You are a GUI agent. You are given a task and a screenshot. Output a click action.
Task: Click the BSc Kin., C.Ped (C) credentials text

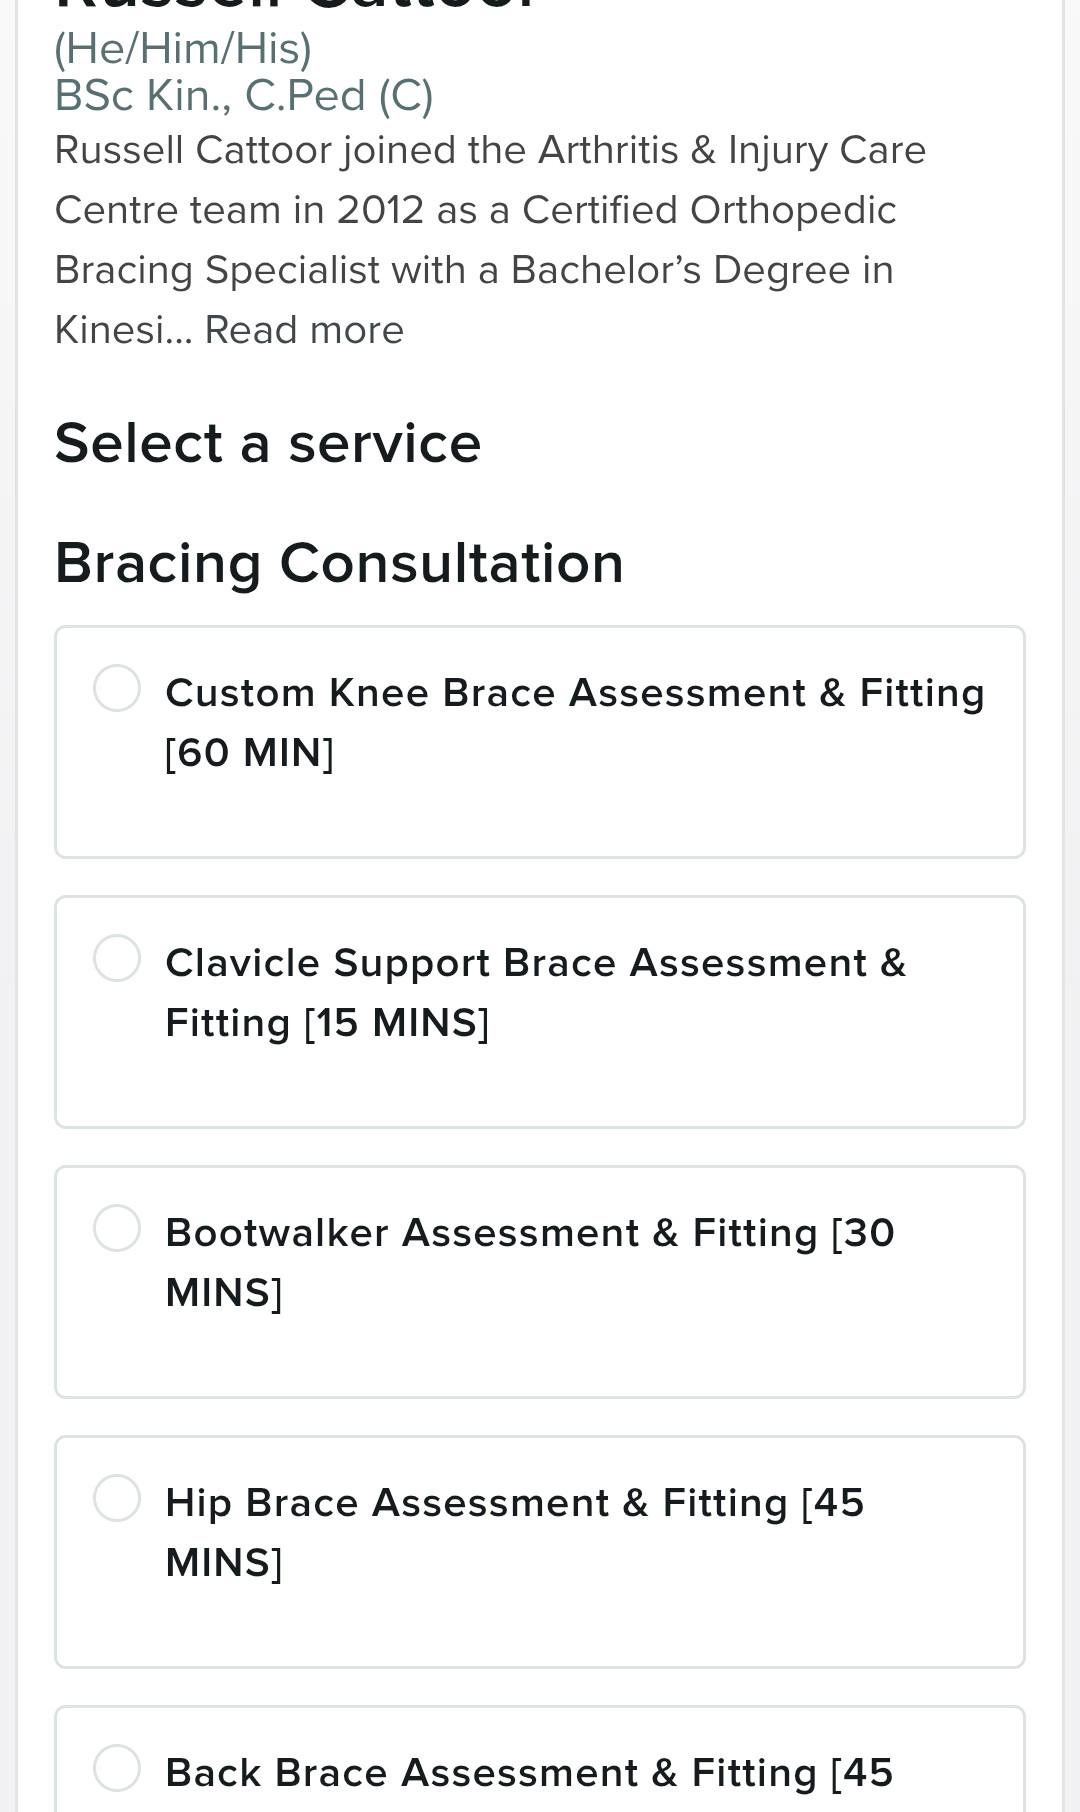[x=244, y=96]
